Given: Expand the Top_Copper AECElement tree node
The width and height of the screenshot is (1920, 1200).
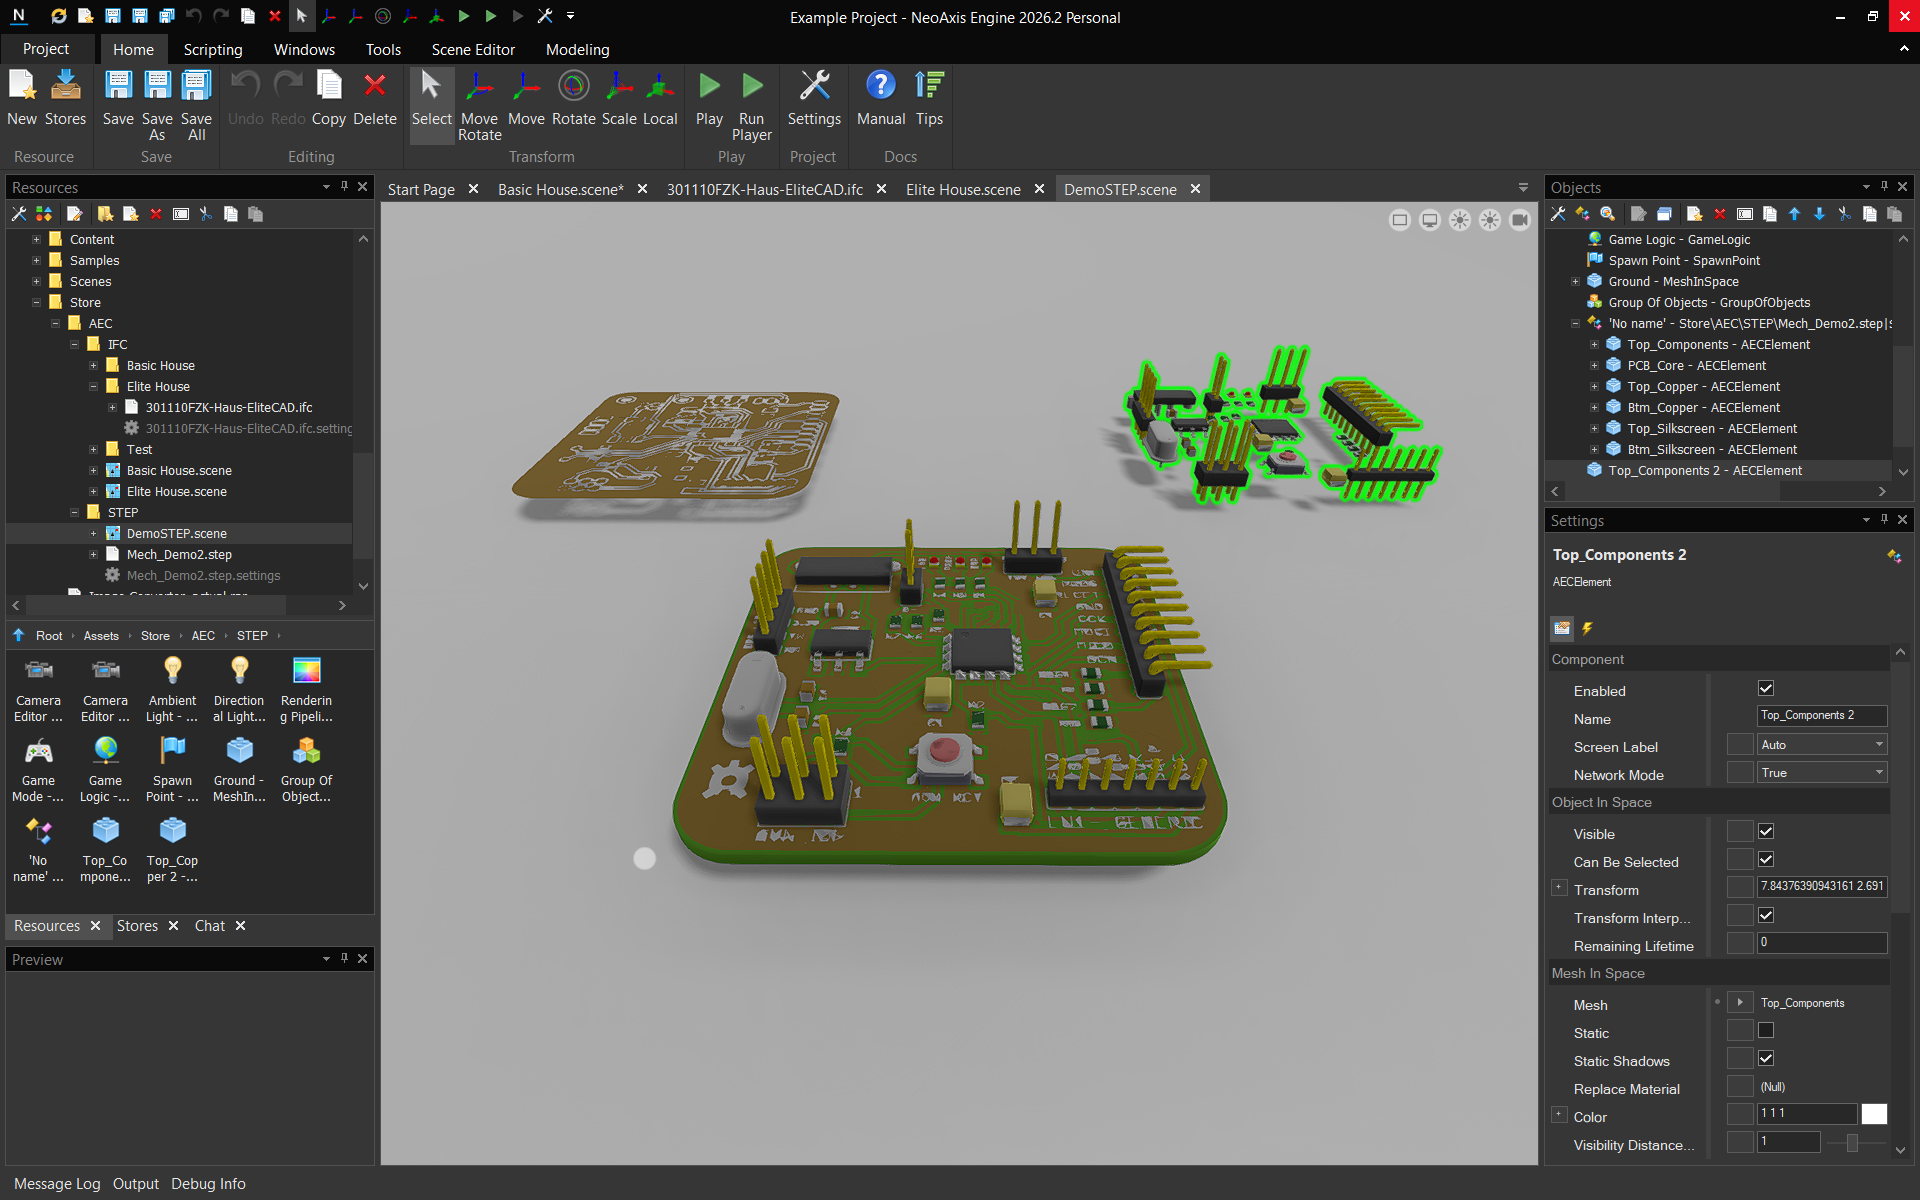Looking at the screenshot, I should 1594,386.
